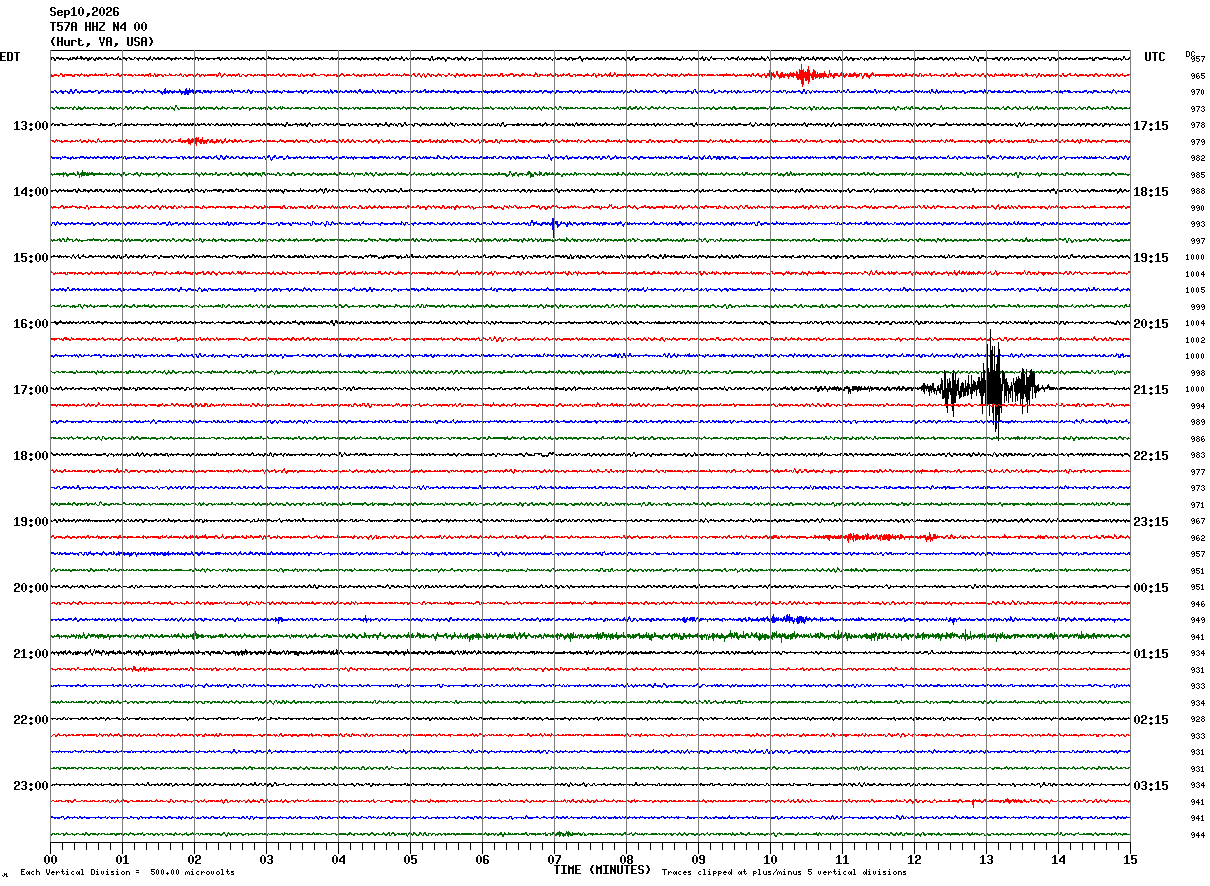Click the 13:00 EDT row label
1210x886 pixels.
(30, 126)
